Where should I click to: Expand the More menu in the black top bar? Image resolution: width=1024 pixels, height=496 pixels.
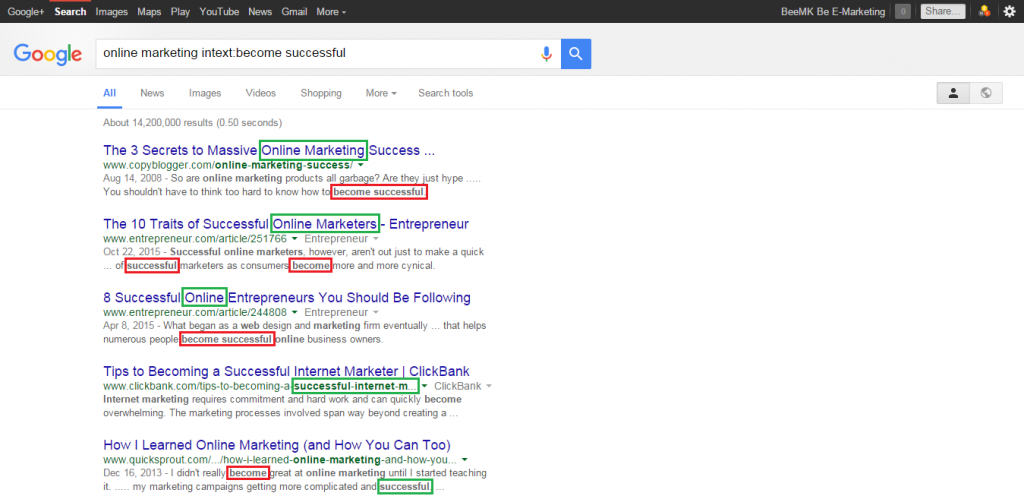click(x=331, y=12)
